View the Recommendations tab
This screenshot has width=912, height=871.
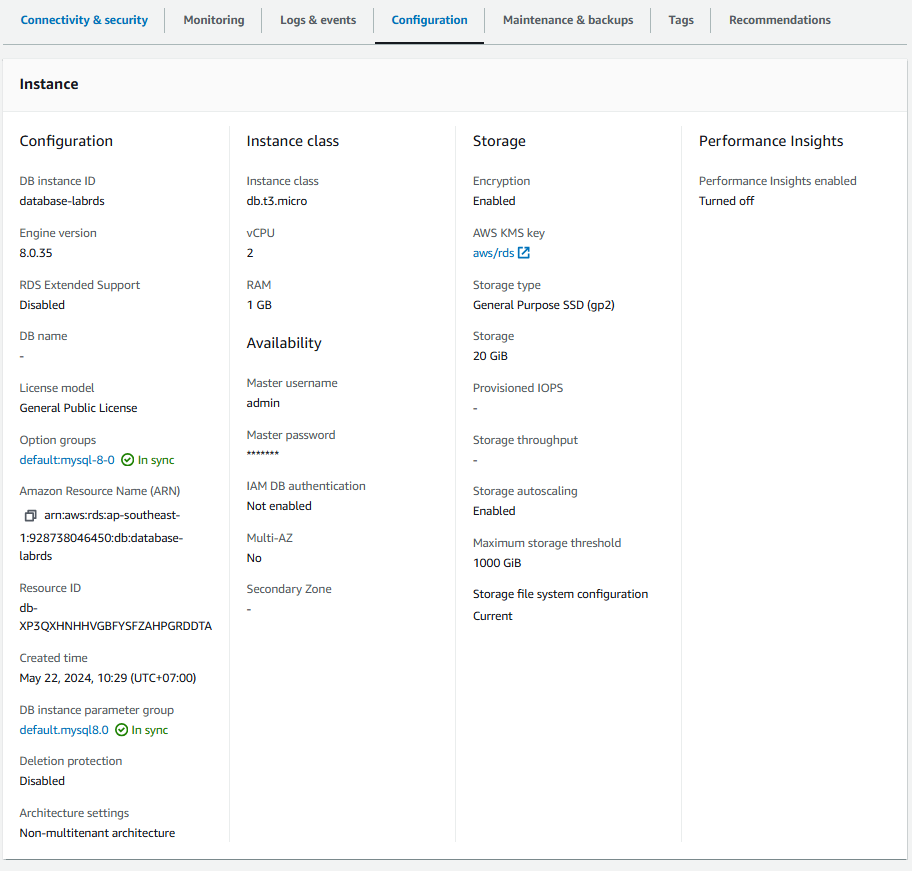[780, 20]
